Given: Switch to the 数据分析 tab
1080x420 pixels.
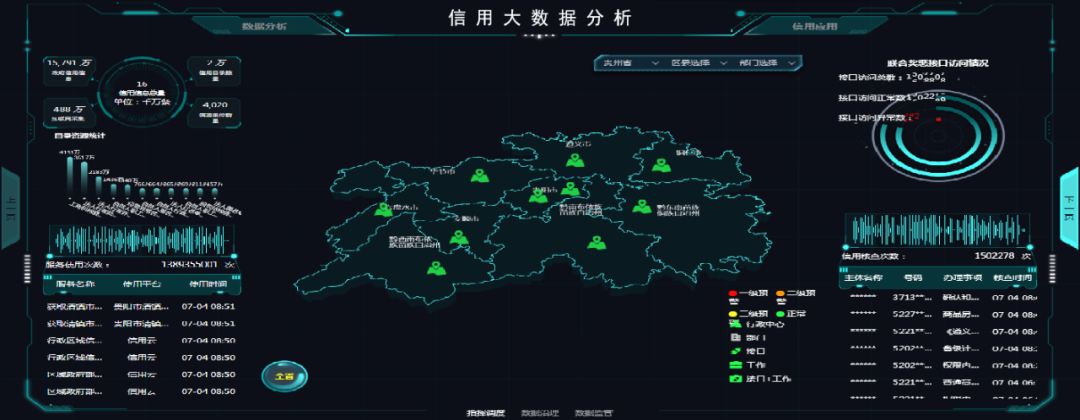Looking at the screenshot, I should [264, 26].
